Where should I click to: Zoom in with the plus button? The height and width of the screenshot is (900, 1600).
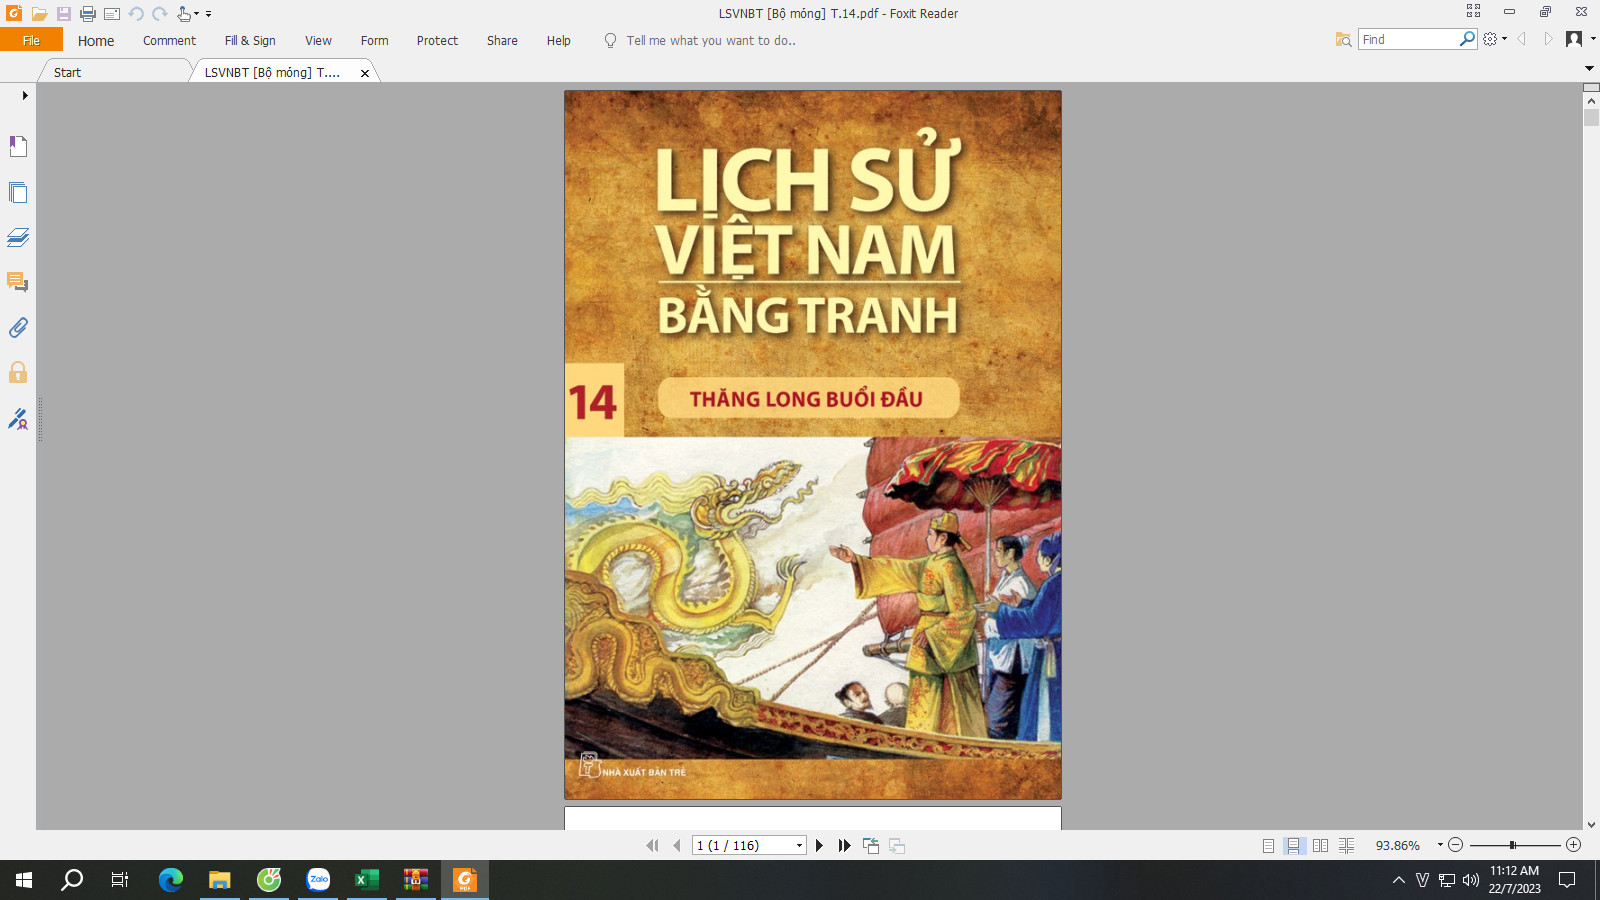click(x=1573, y=845)
